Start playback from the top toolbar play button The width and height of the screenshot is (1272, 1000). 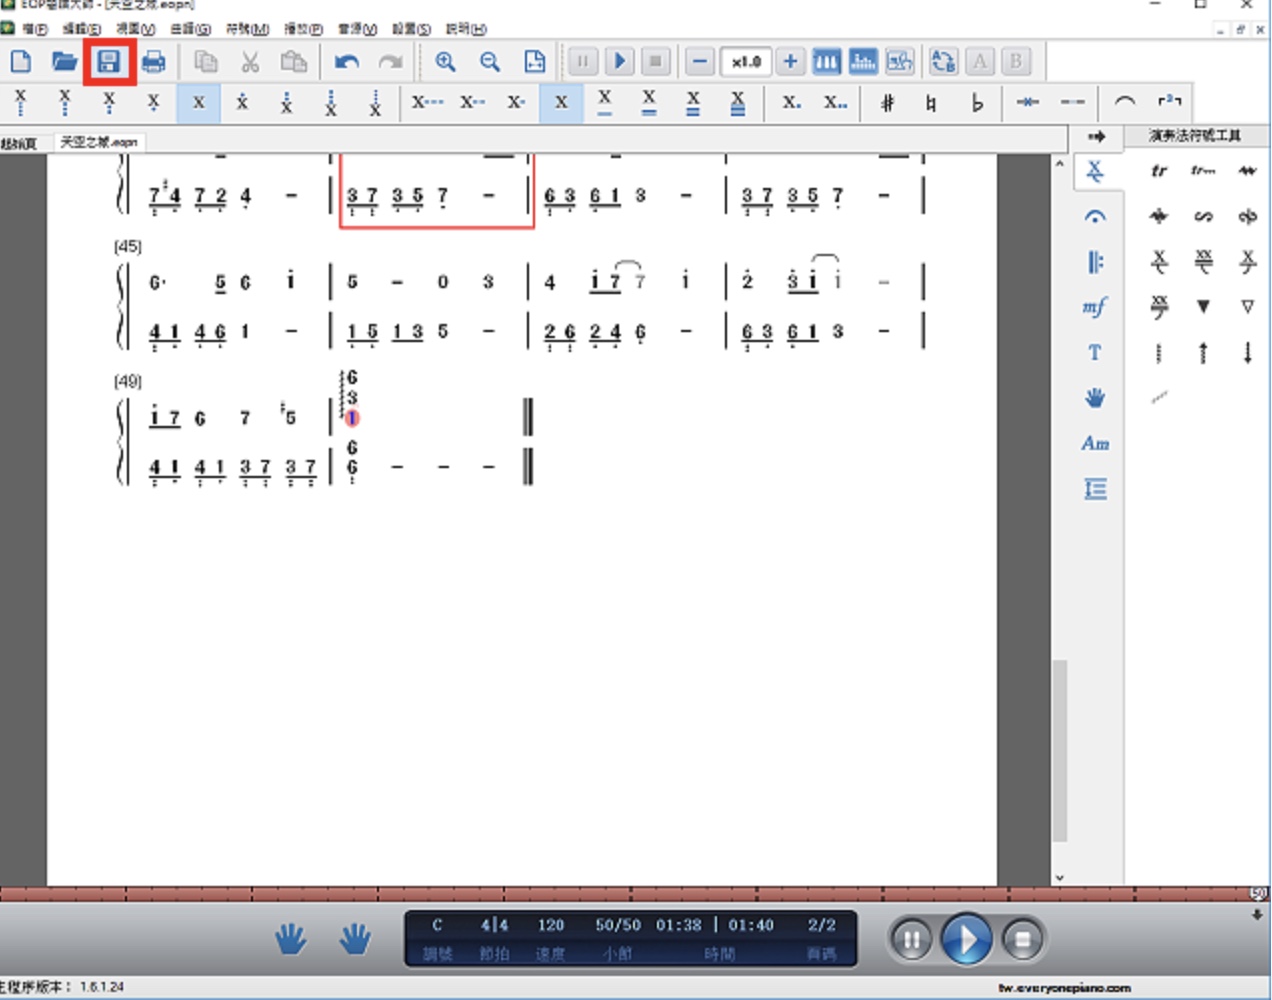click(619, 62)
